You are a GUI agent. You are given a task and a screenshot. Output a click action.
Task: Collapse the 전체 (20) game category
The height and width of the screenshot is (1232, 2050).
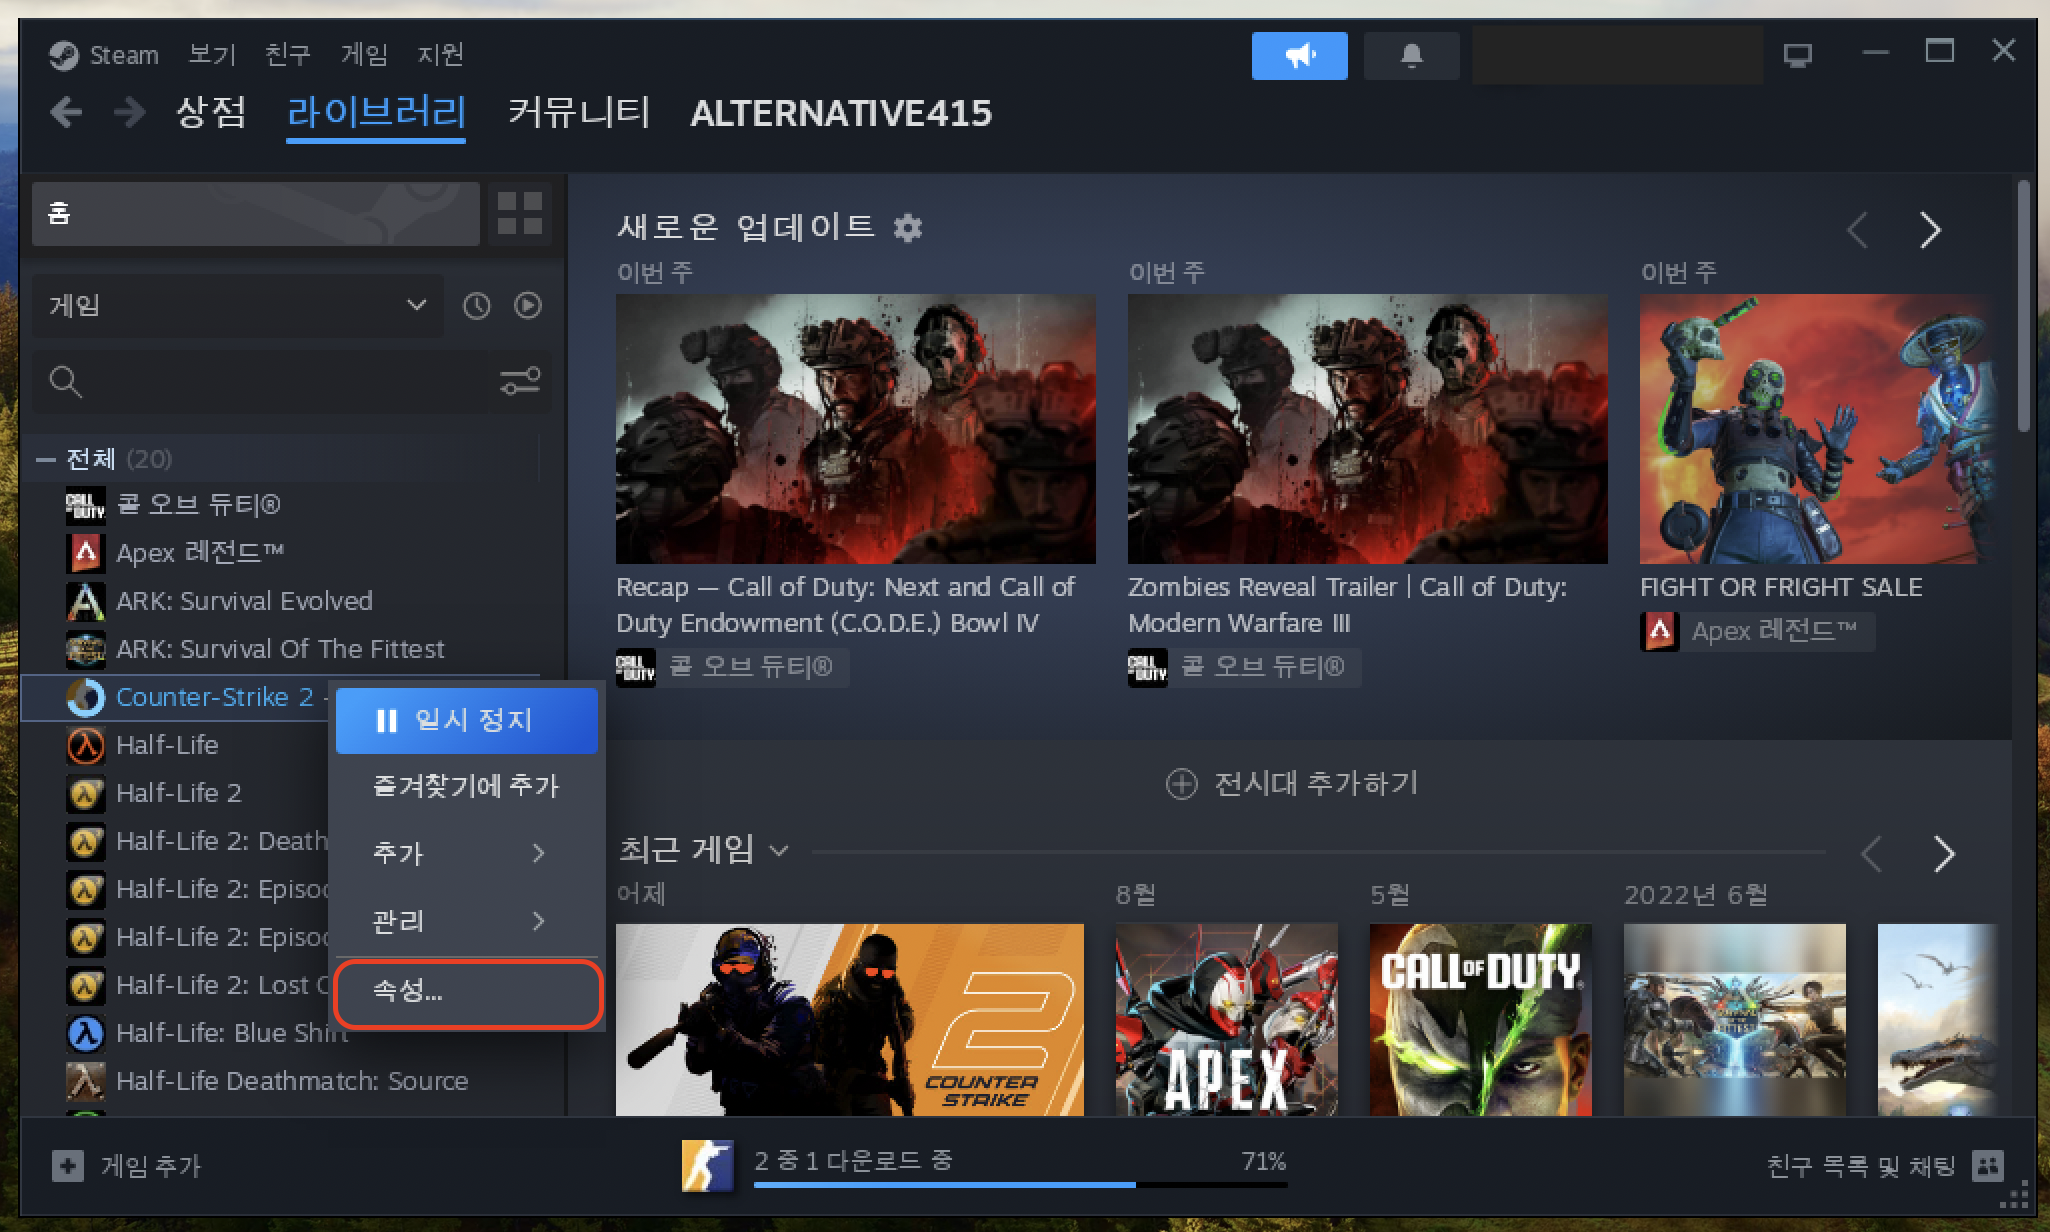click(45, 459)
